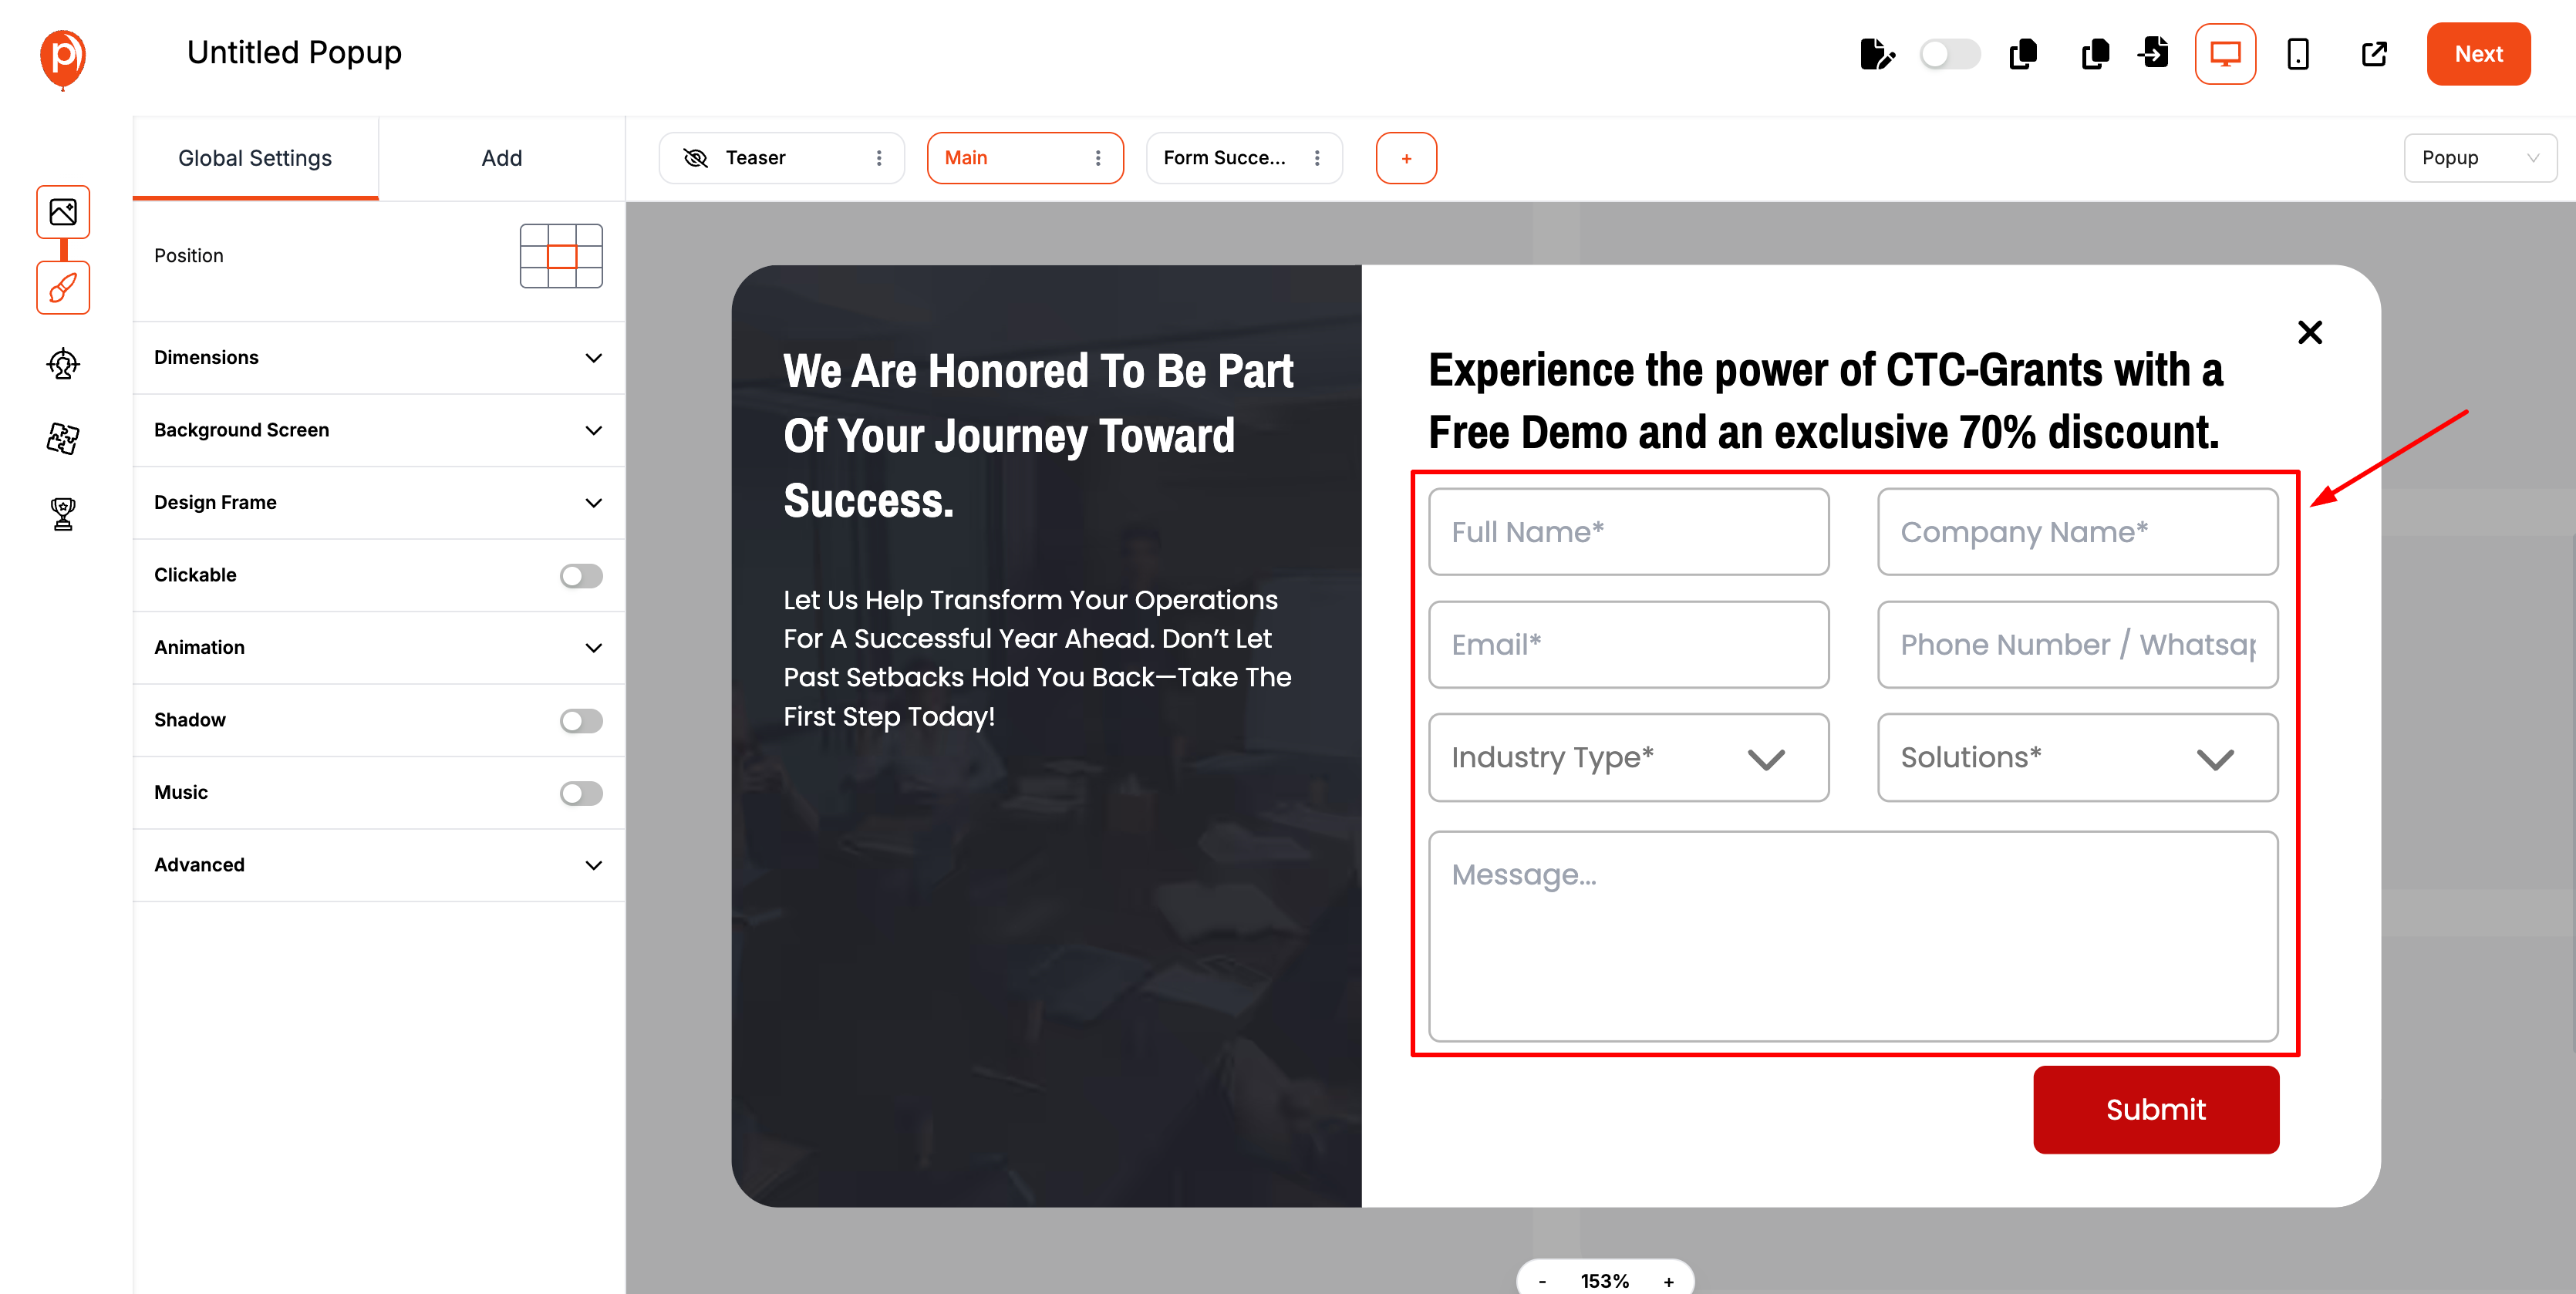
Task: Expand the Dimensions section
Action: [378, 358]
